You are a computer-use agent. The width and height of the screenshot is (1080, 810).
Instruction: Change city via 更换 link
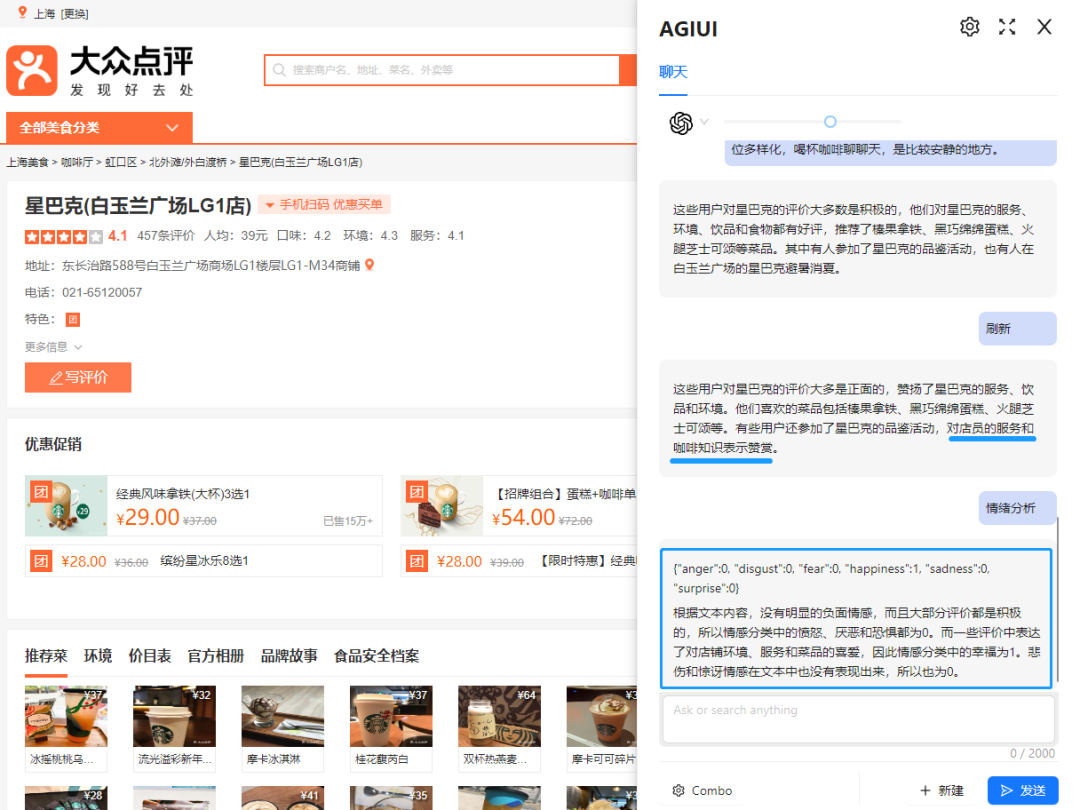click(74, 14)
